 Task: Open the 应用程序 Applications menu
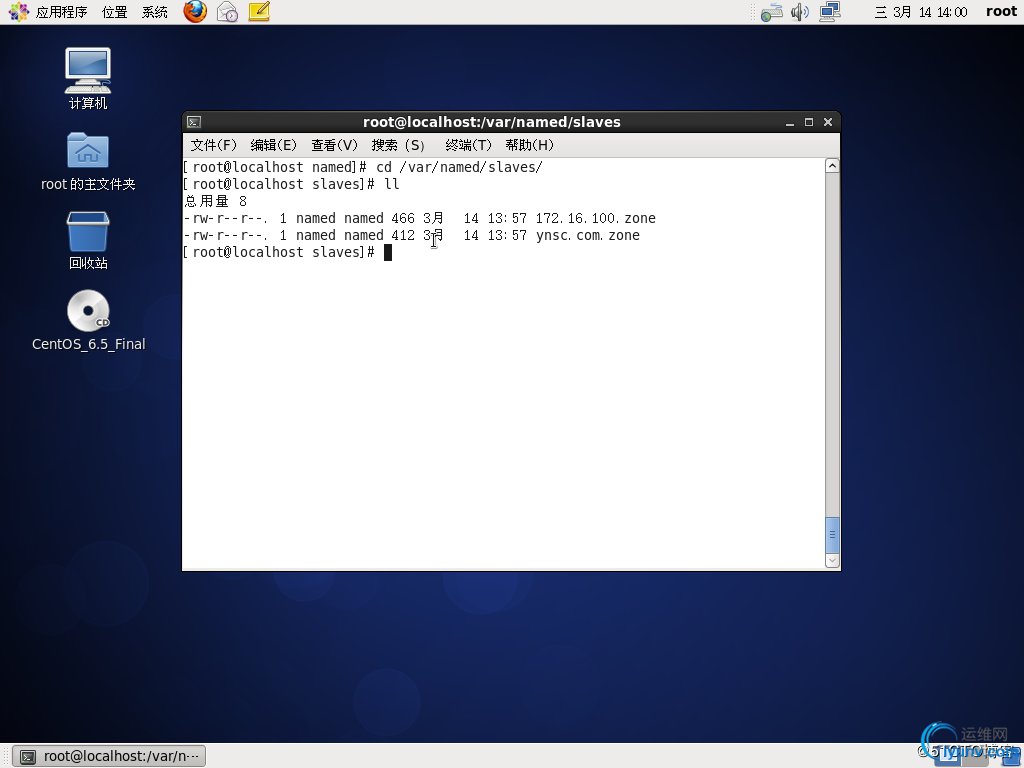point(61,12)
